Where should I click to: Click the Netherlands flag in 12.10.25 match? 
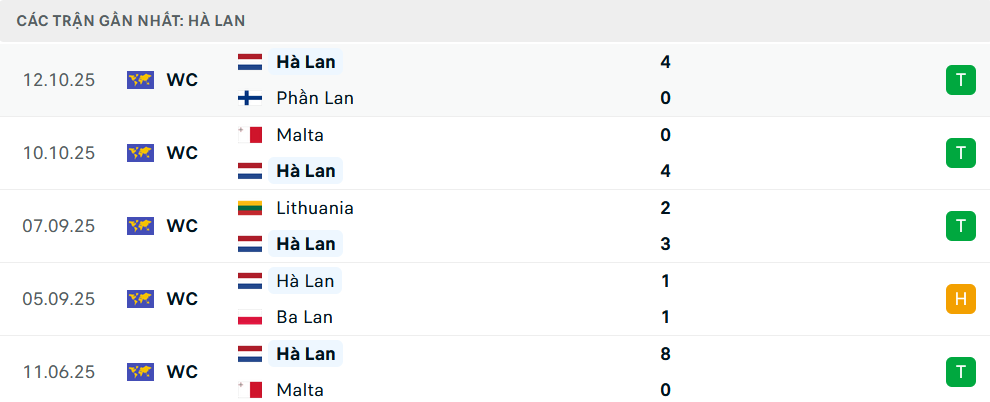(x=249, y=62)
